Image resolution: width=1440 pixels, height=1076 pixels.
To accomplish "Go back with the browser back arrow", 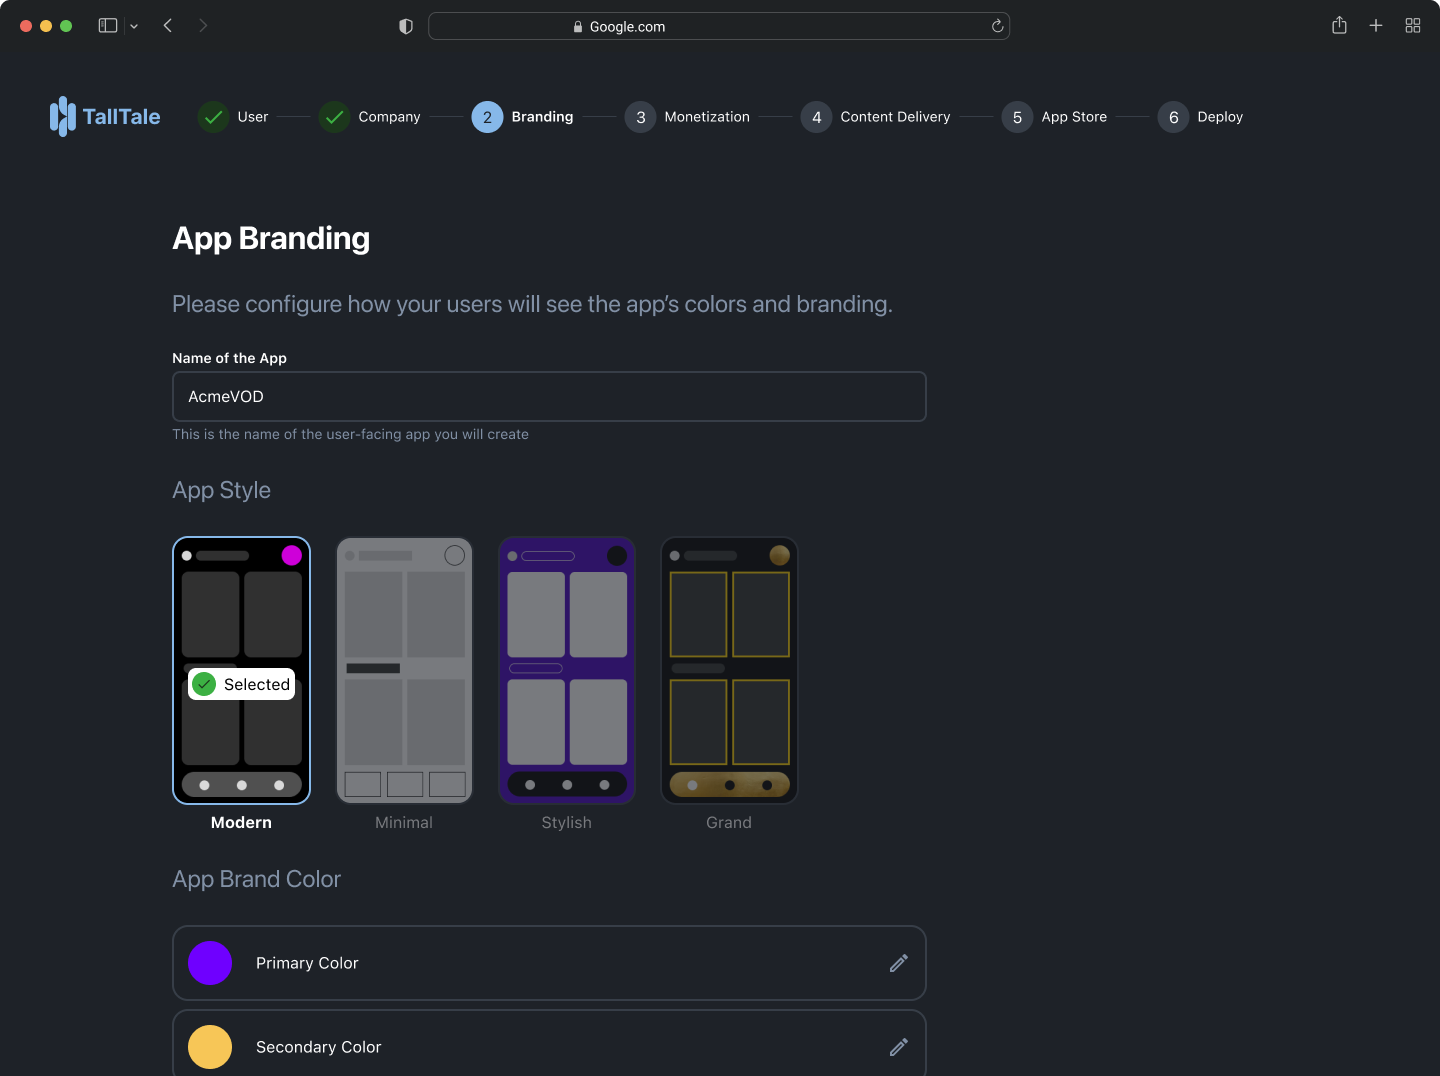I will tap(168, 26).
